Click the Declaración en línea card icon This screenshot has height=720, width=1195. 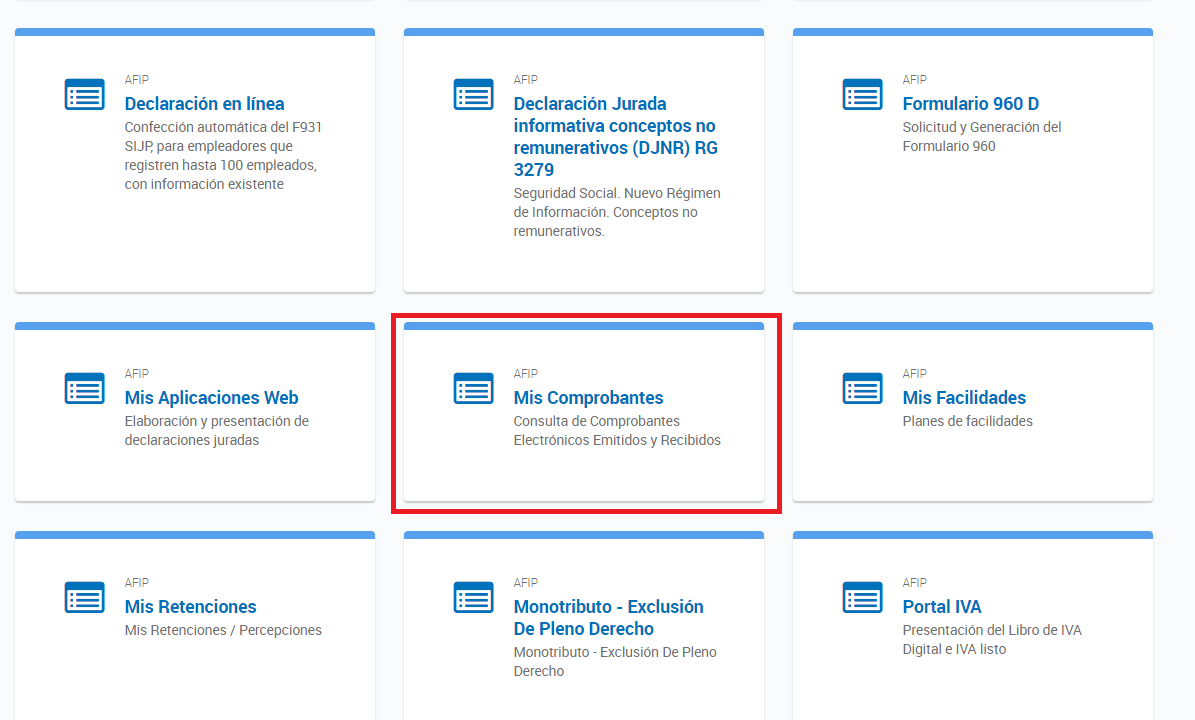point(85,94)
